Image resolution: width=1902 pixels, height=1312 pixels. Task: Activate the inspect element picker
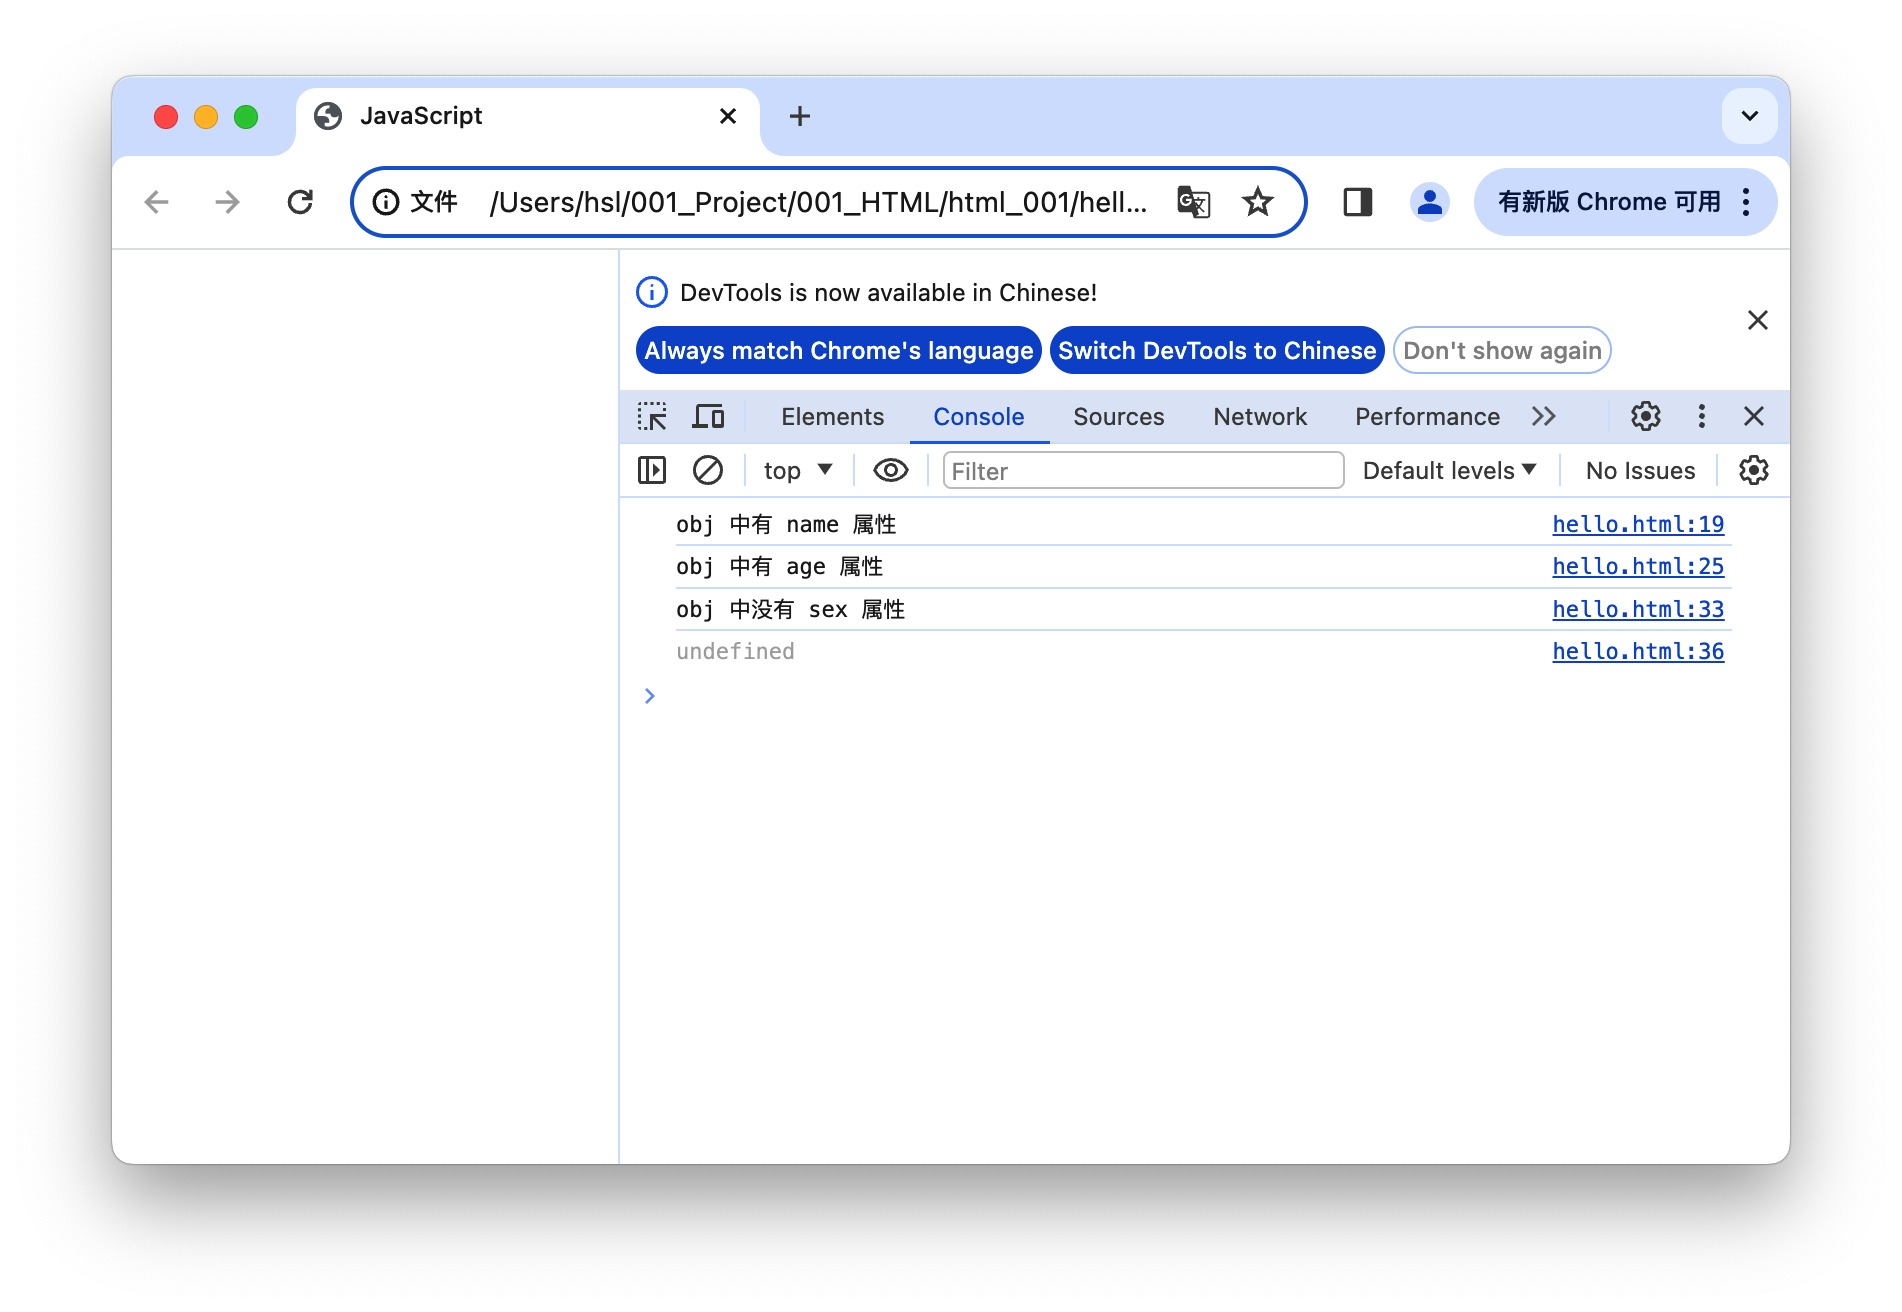point(652,416)
